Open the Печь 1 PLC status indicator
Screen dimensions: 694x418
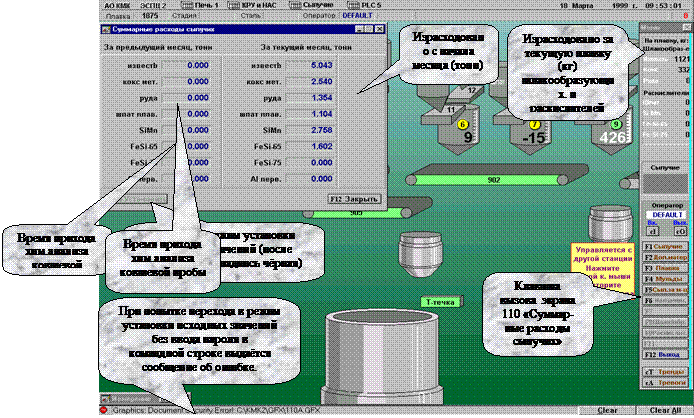tap(200, 5)
